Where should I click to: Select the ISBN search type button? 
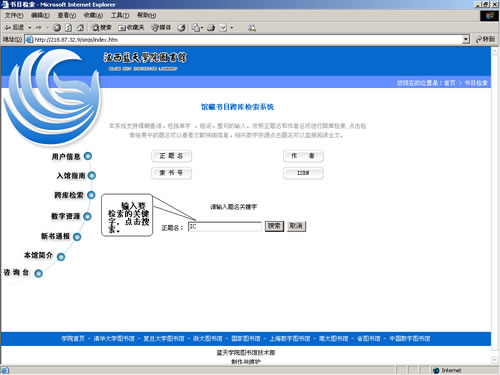tap(303, 173)
